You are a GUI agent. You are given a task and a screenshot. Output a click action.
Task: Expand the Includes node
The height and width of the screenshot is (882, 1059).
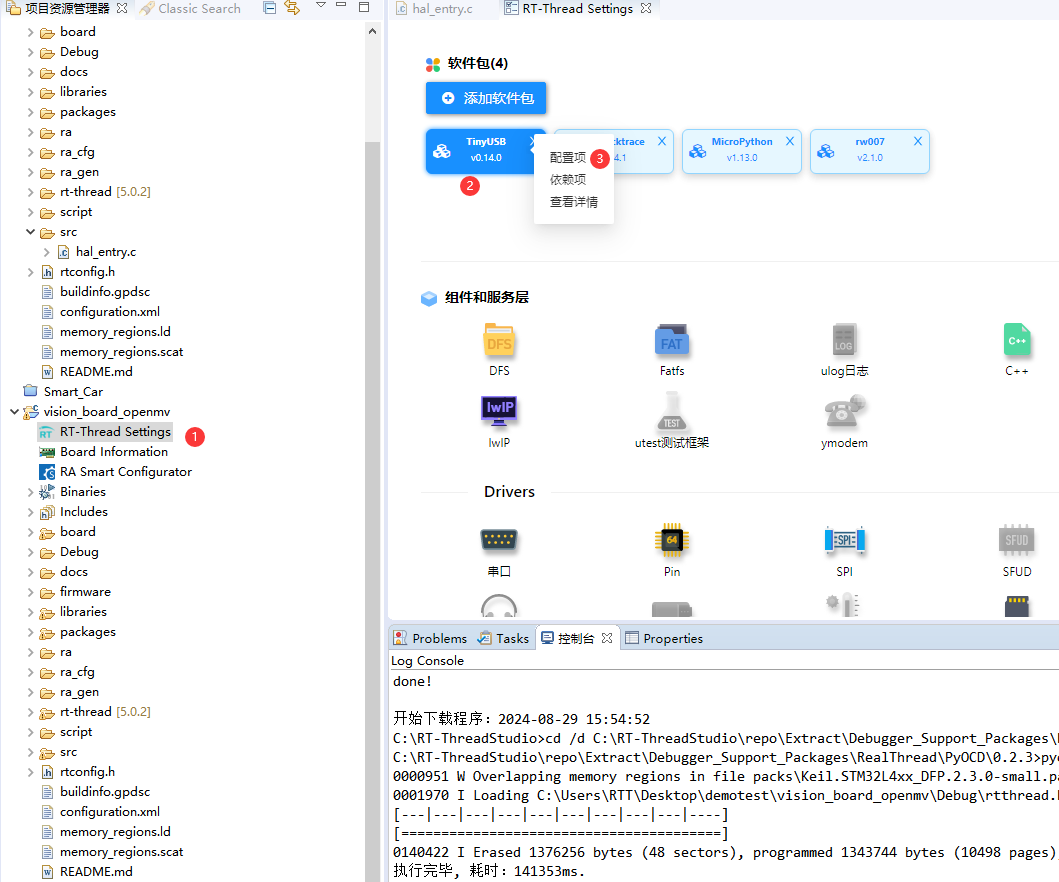[30, 513]
